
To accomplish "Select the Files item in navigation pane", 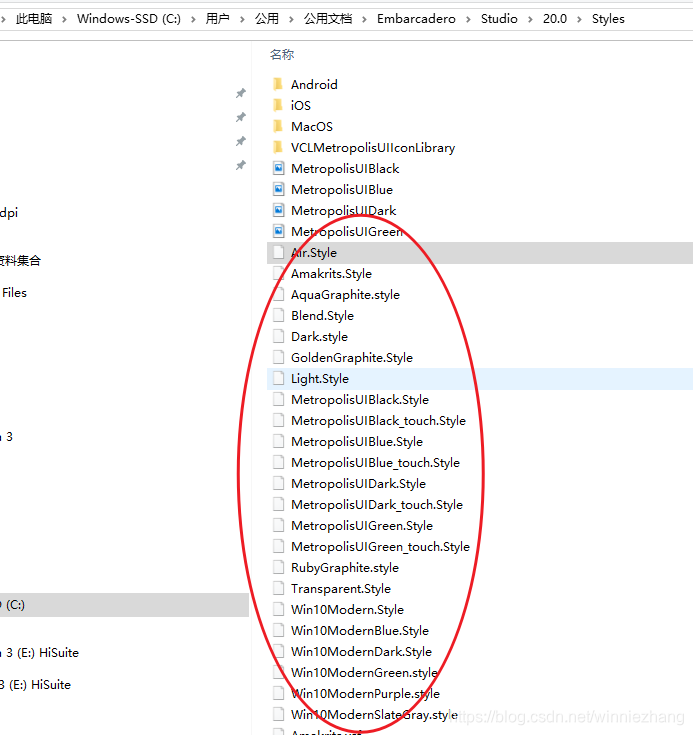I will click(14, 293).
